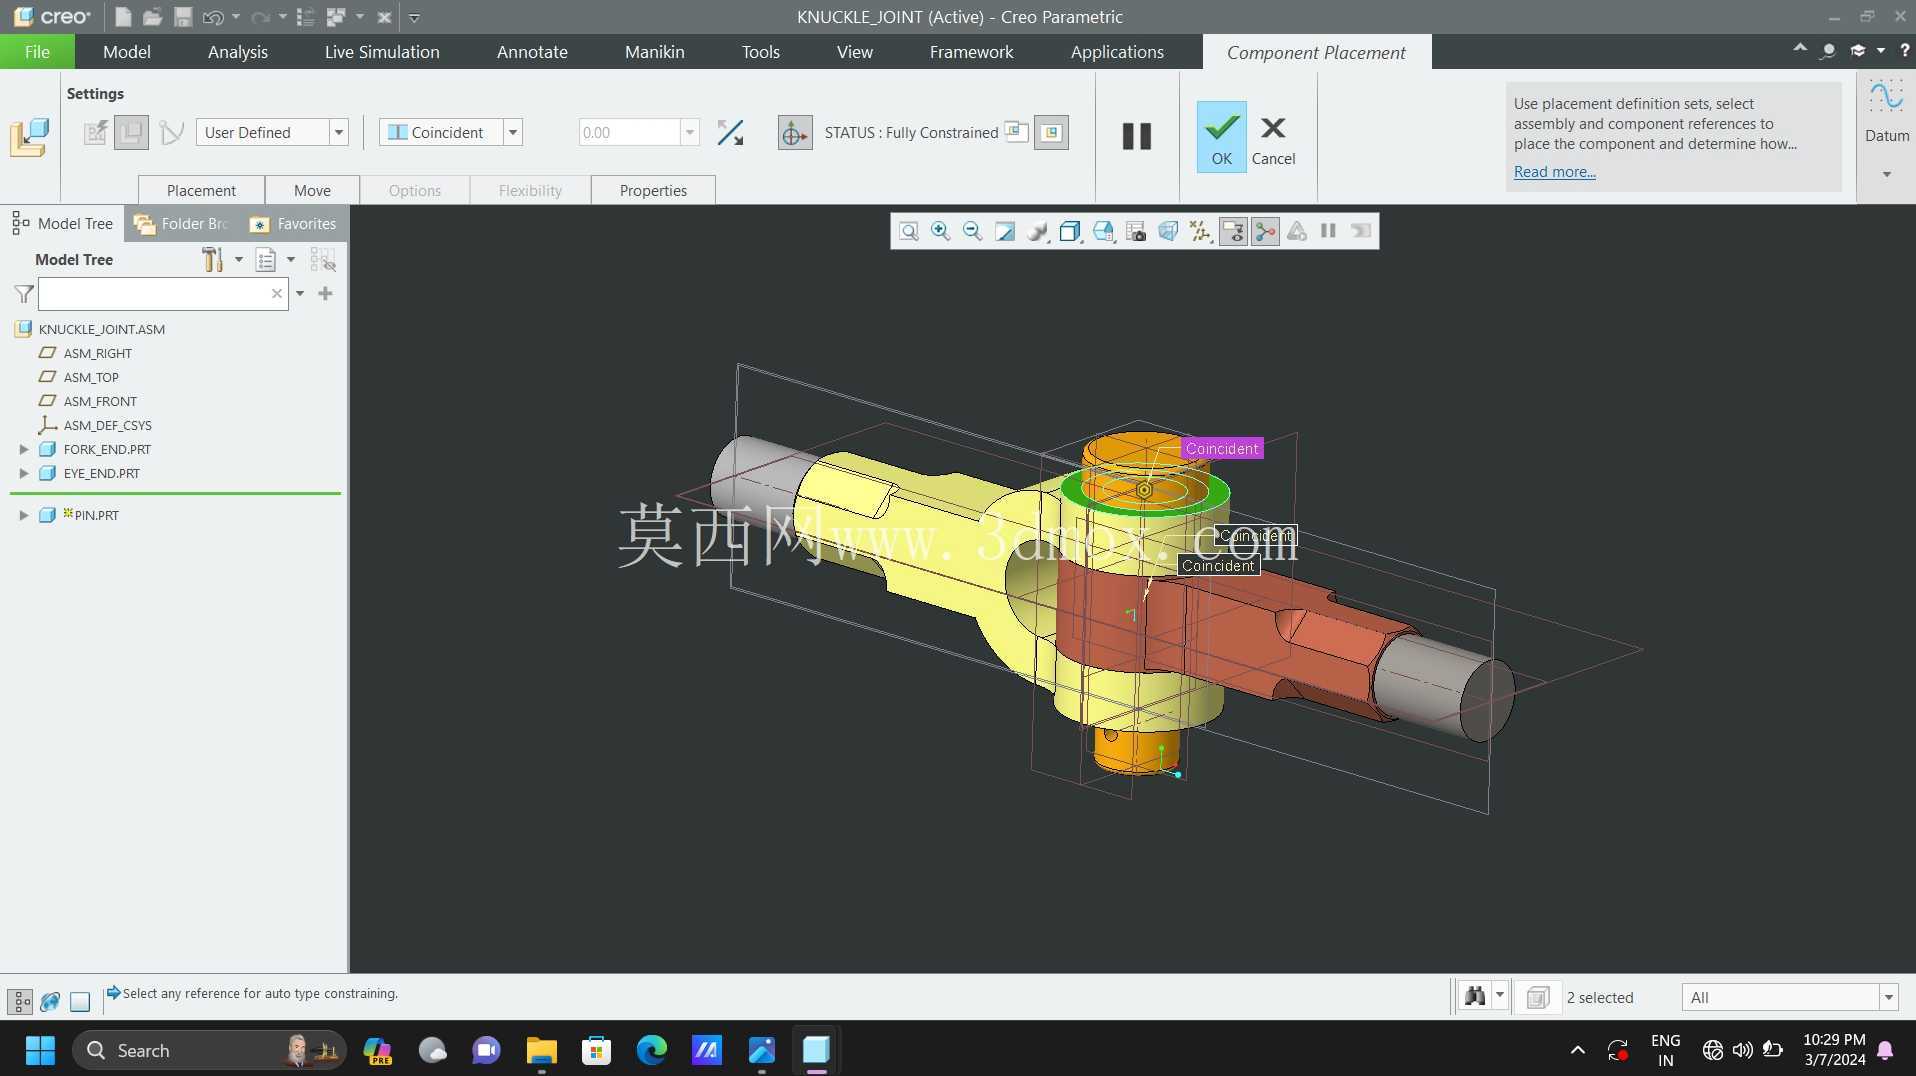1916x1076 pixels.
Task: Open the Customize Quick Access dropdown
Action: (414, 17)
